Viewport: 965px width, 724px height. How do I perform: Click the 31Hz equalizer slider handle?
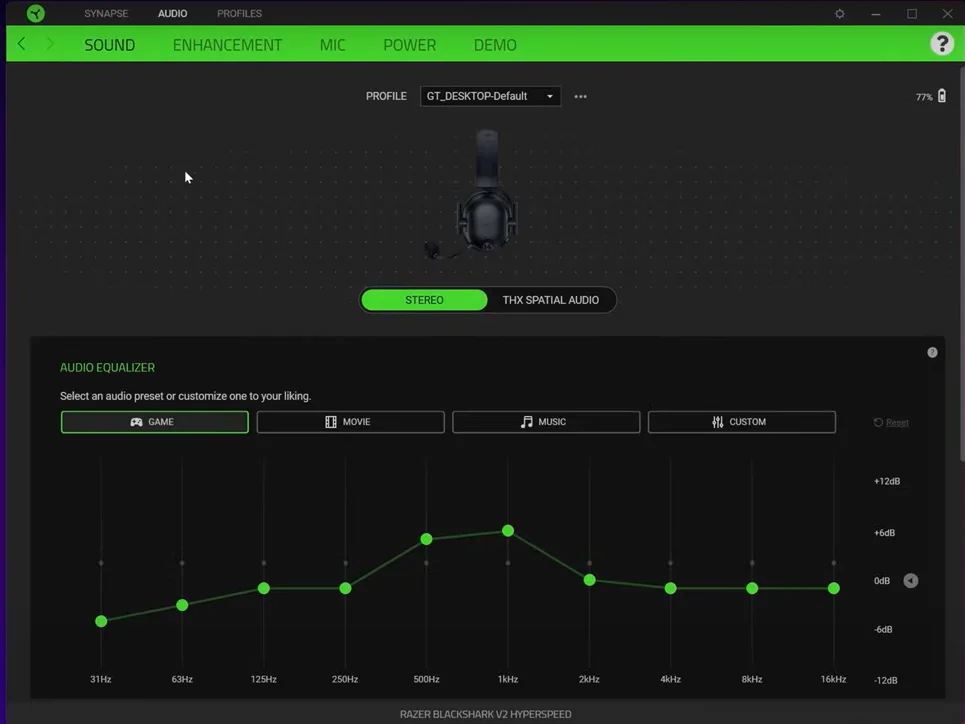pyautogui.click(x=101, y=621)
